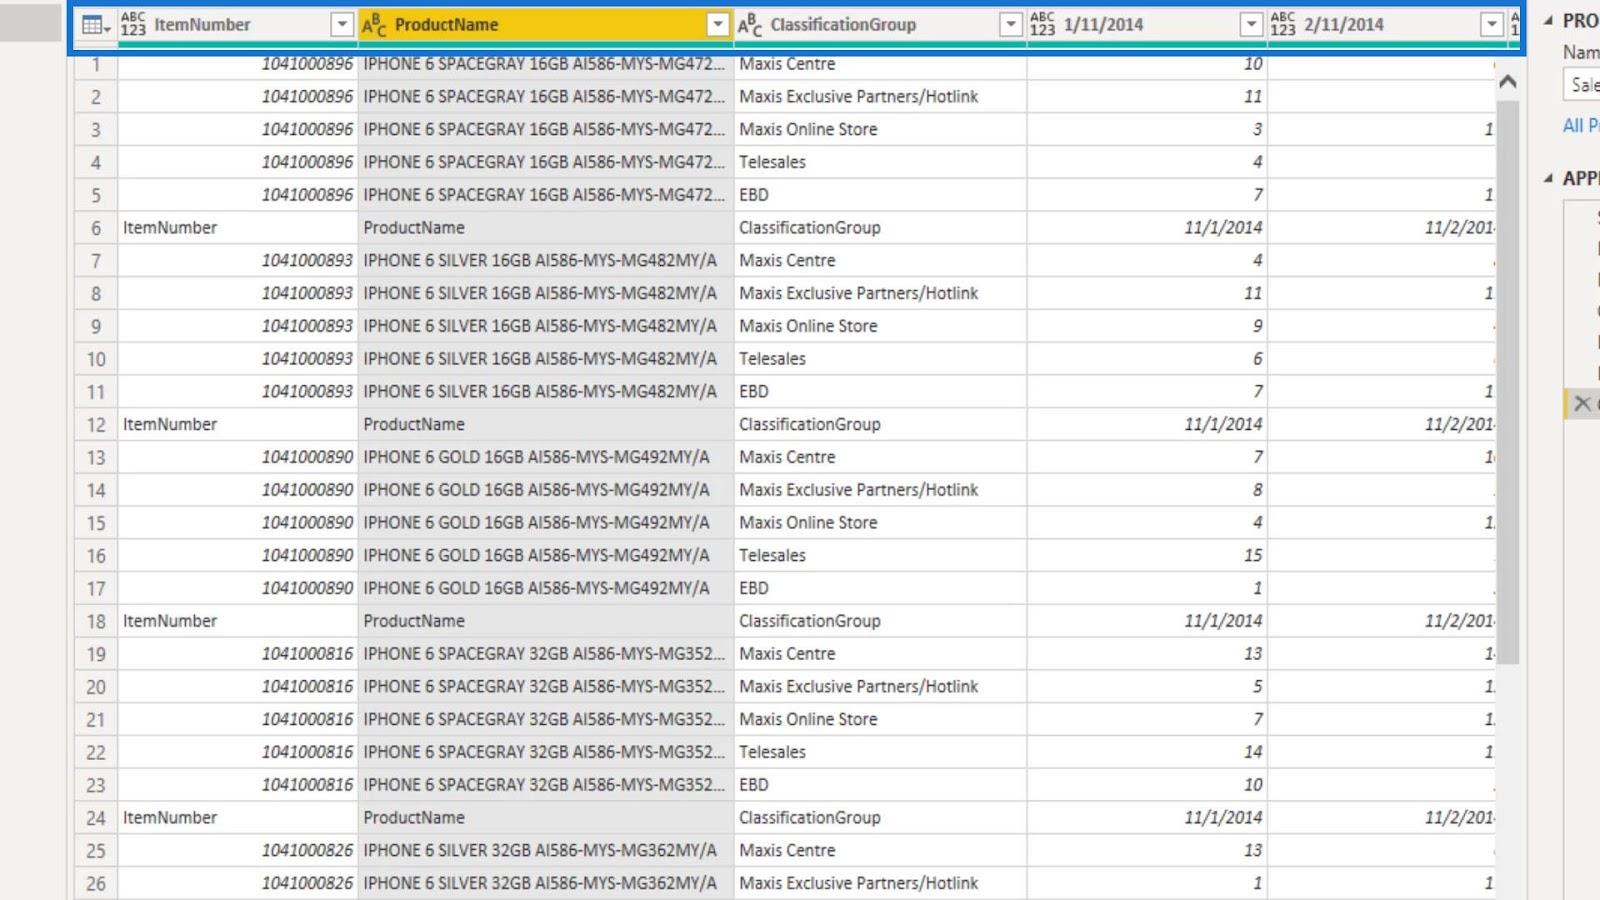
Task: Change ClassificationGroup column data type icon
Action: pyautogui.click(x=750, y=25)
